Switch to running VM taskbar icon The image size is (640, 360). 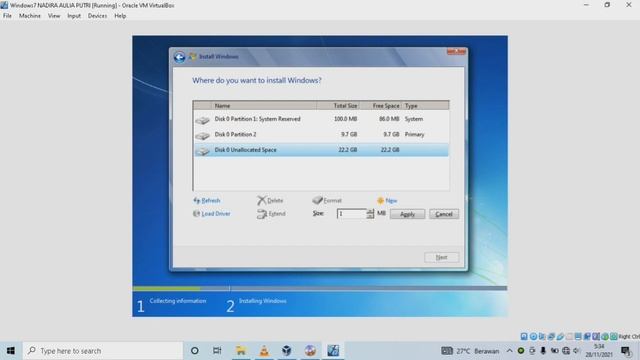[333, 351]
